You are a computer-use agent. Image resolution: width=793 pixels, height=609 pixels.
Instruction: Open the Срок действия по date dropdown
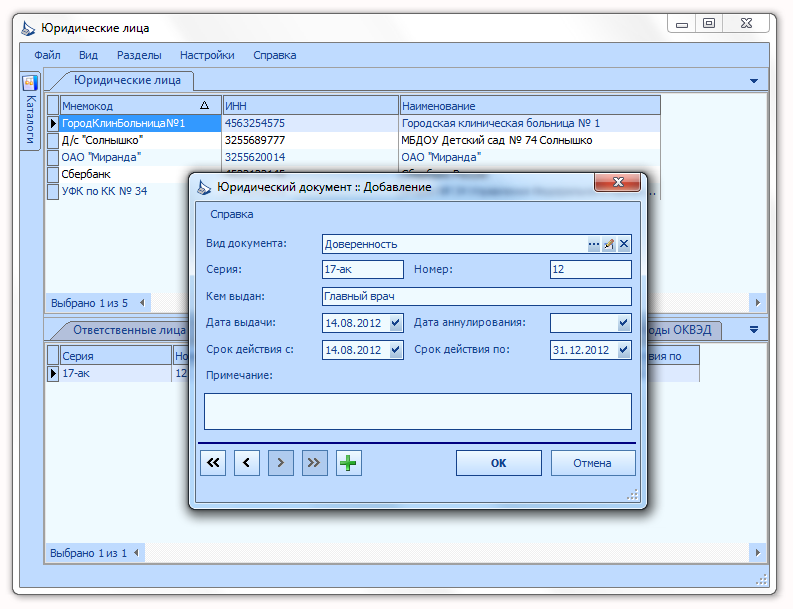624,350
